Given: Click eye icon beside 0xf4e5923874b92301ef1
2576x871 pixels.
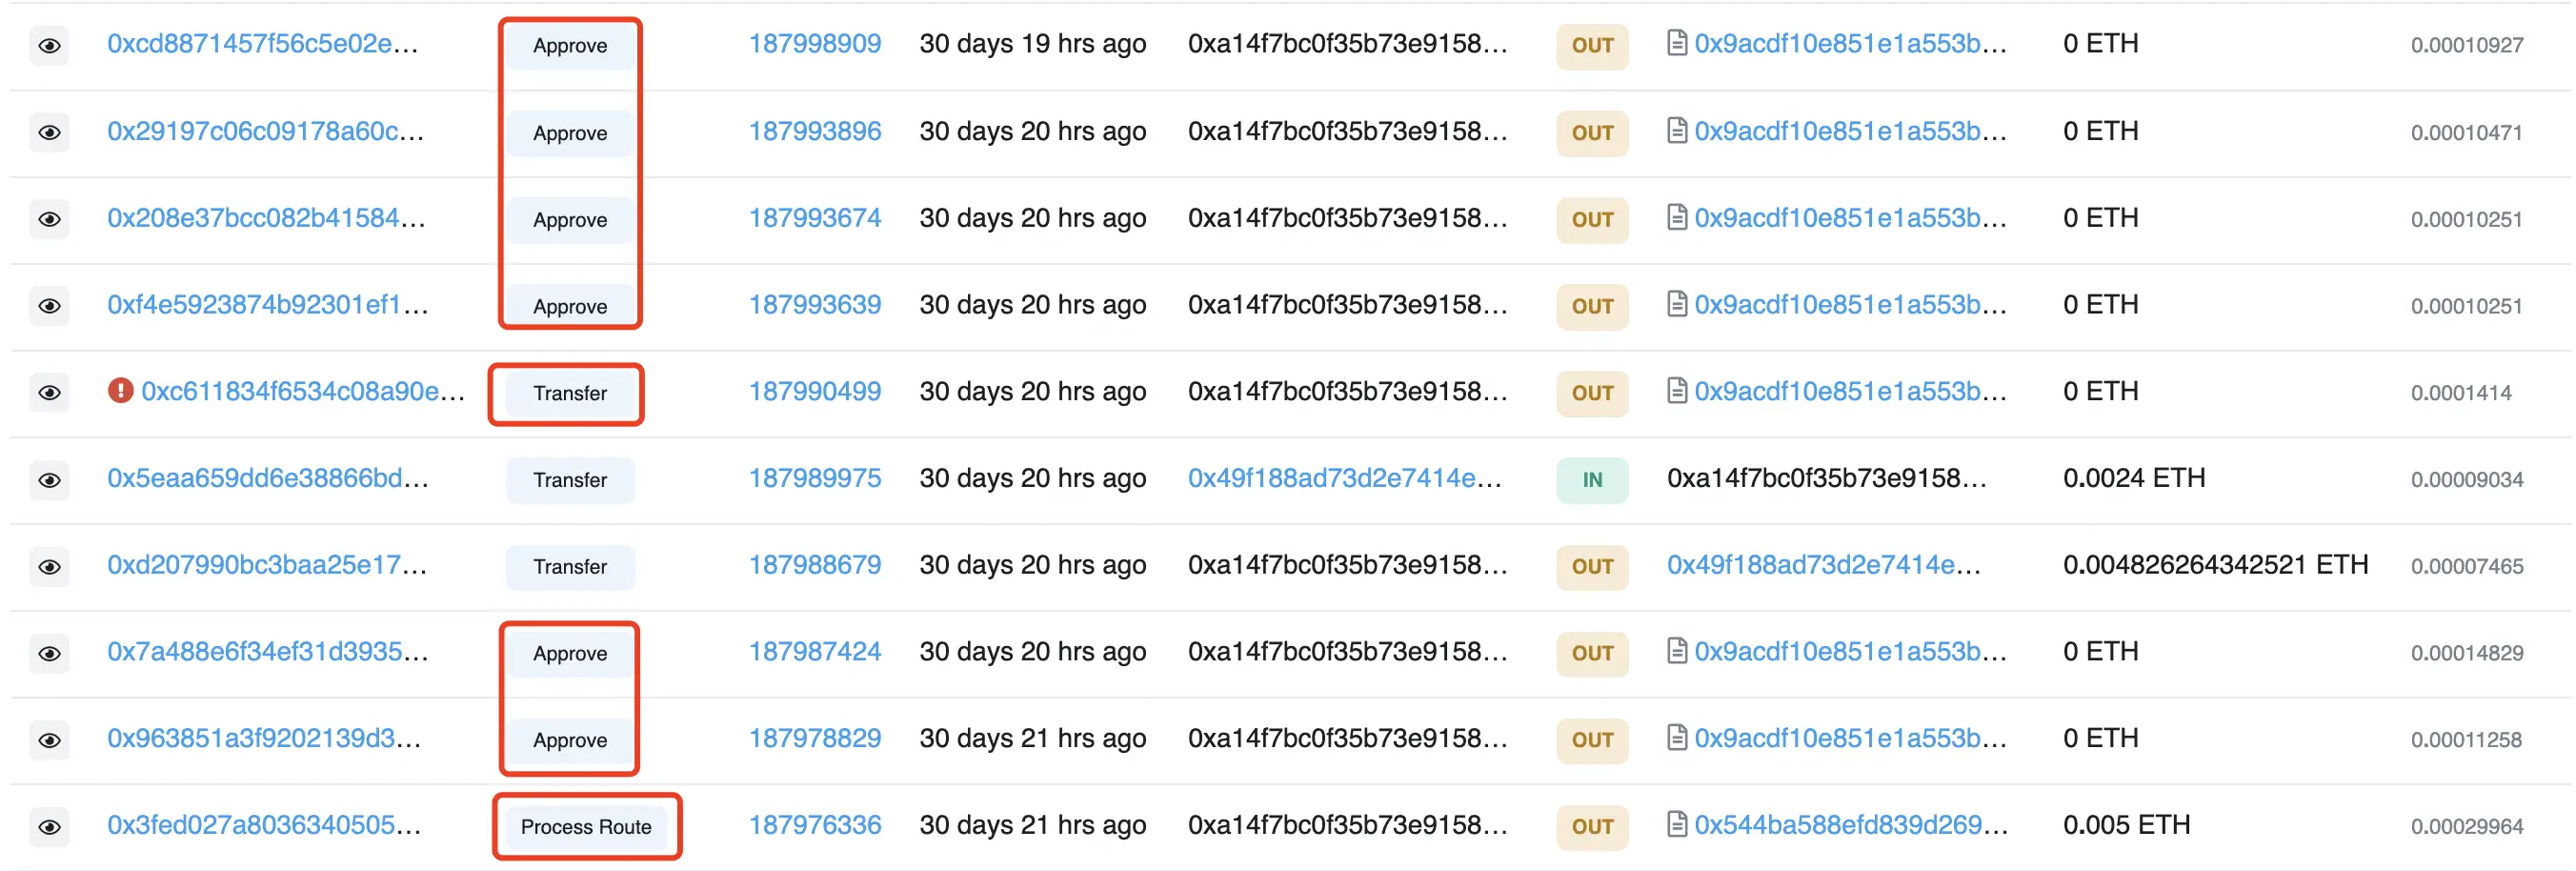Looking at the screenshot, I should click(49, 306).
